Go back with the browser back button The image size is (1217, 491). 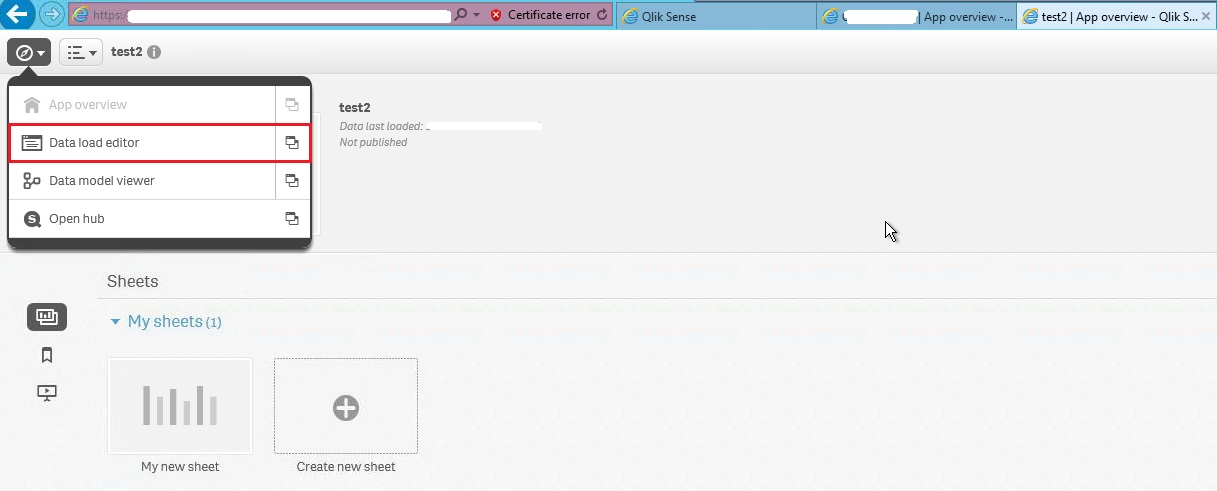17,15
